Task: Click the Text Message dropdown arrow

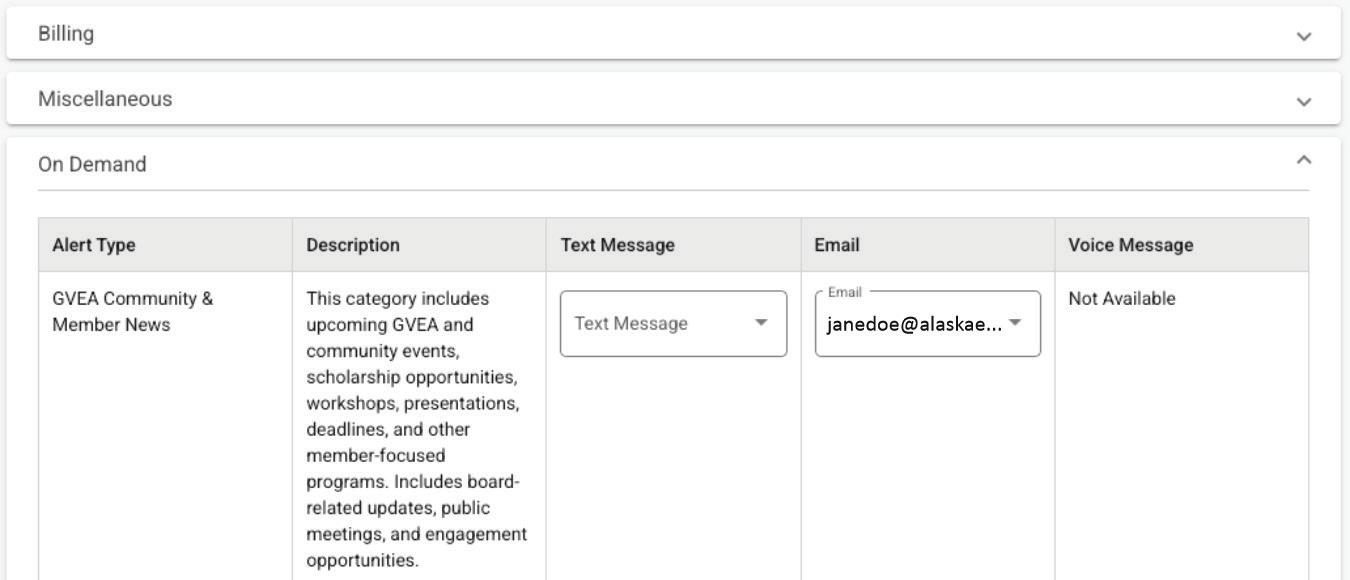Action: pos(761,323)
